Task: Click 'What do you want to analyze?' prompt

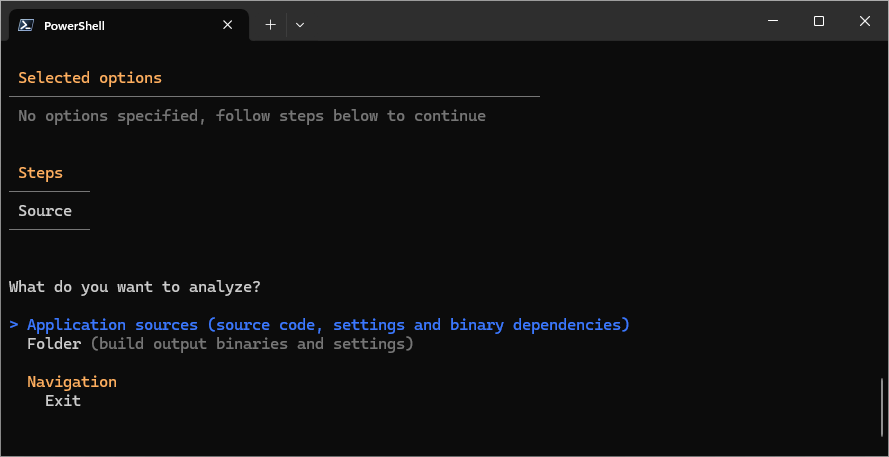Action: (x=135, y=287)
